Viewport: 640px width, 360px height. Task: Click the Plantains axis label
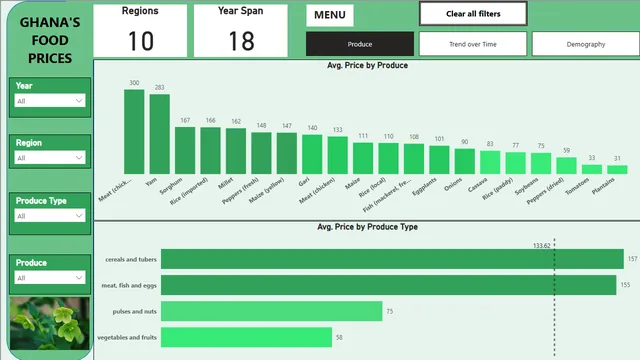pyautogui.click(x=603, y=187)
